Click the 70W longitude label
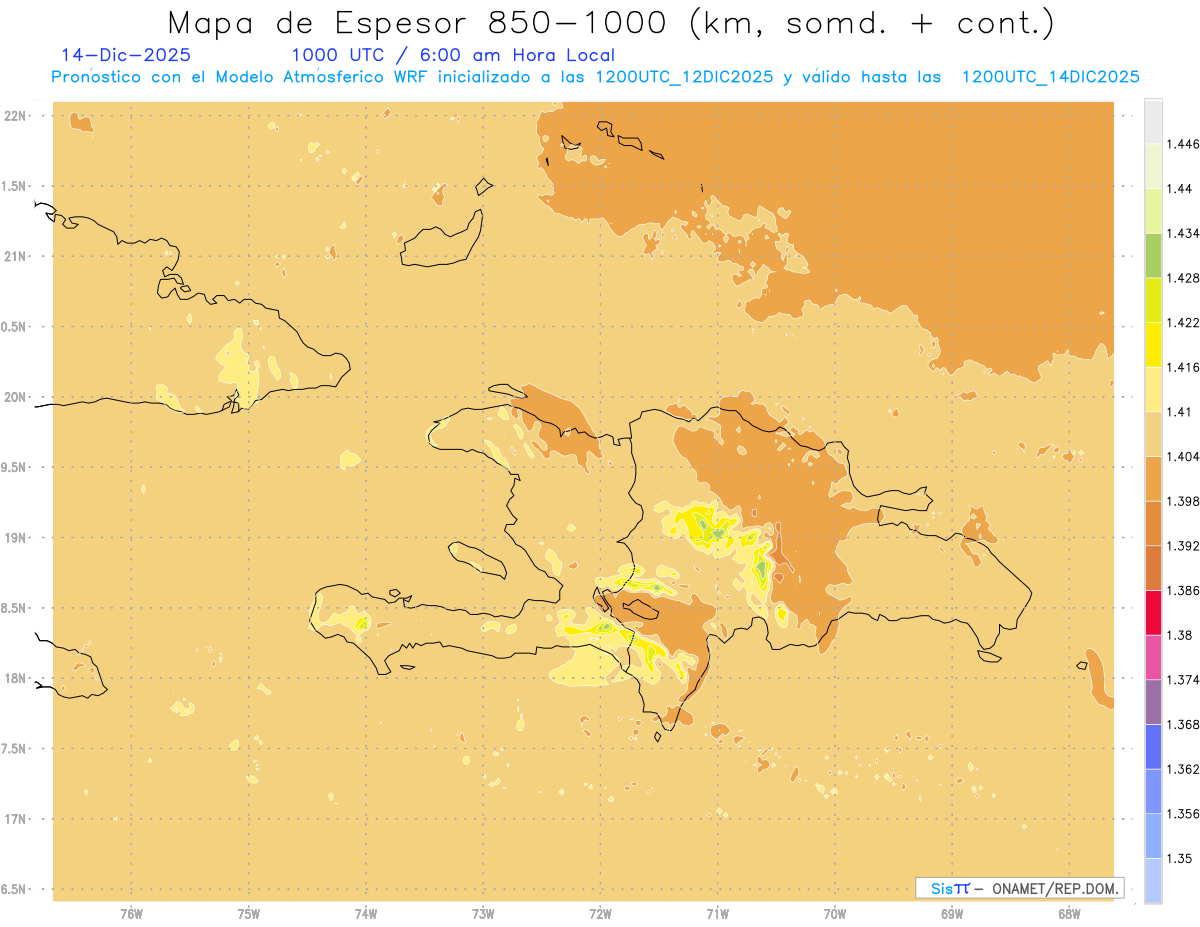This screenshot has height=927, width=1200. [835, 914]
